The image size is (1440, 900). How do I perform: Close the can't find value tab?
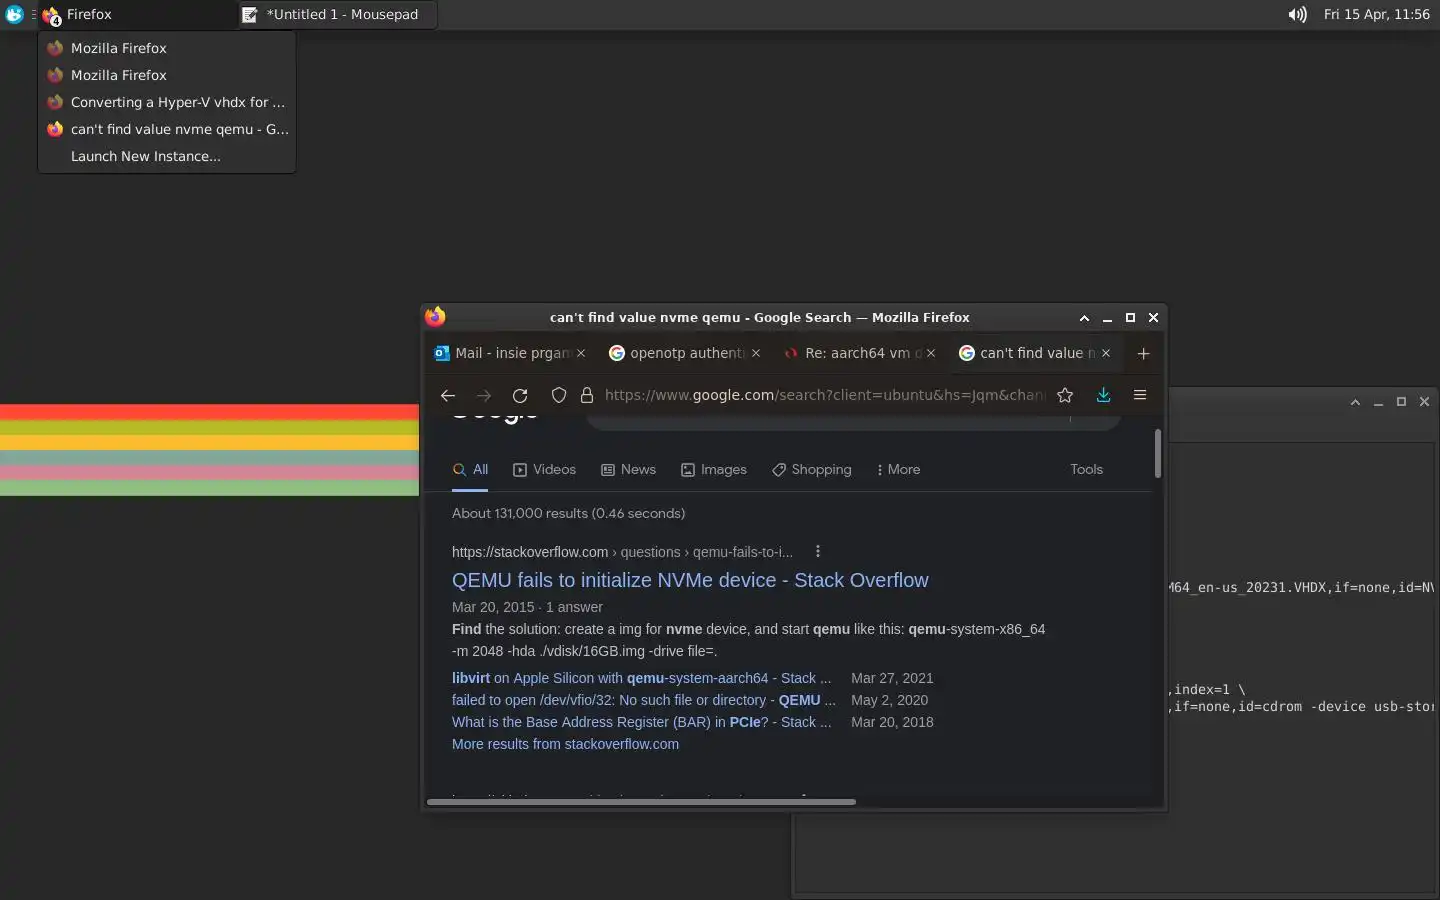[x=1106, y=353]
